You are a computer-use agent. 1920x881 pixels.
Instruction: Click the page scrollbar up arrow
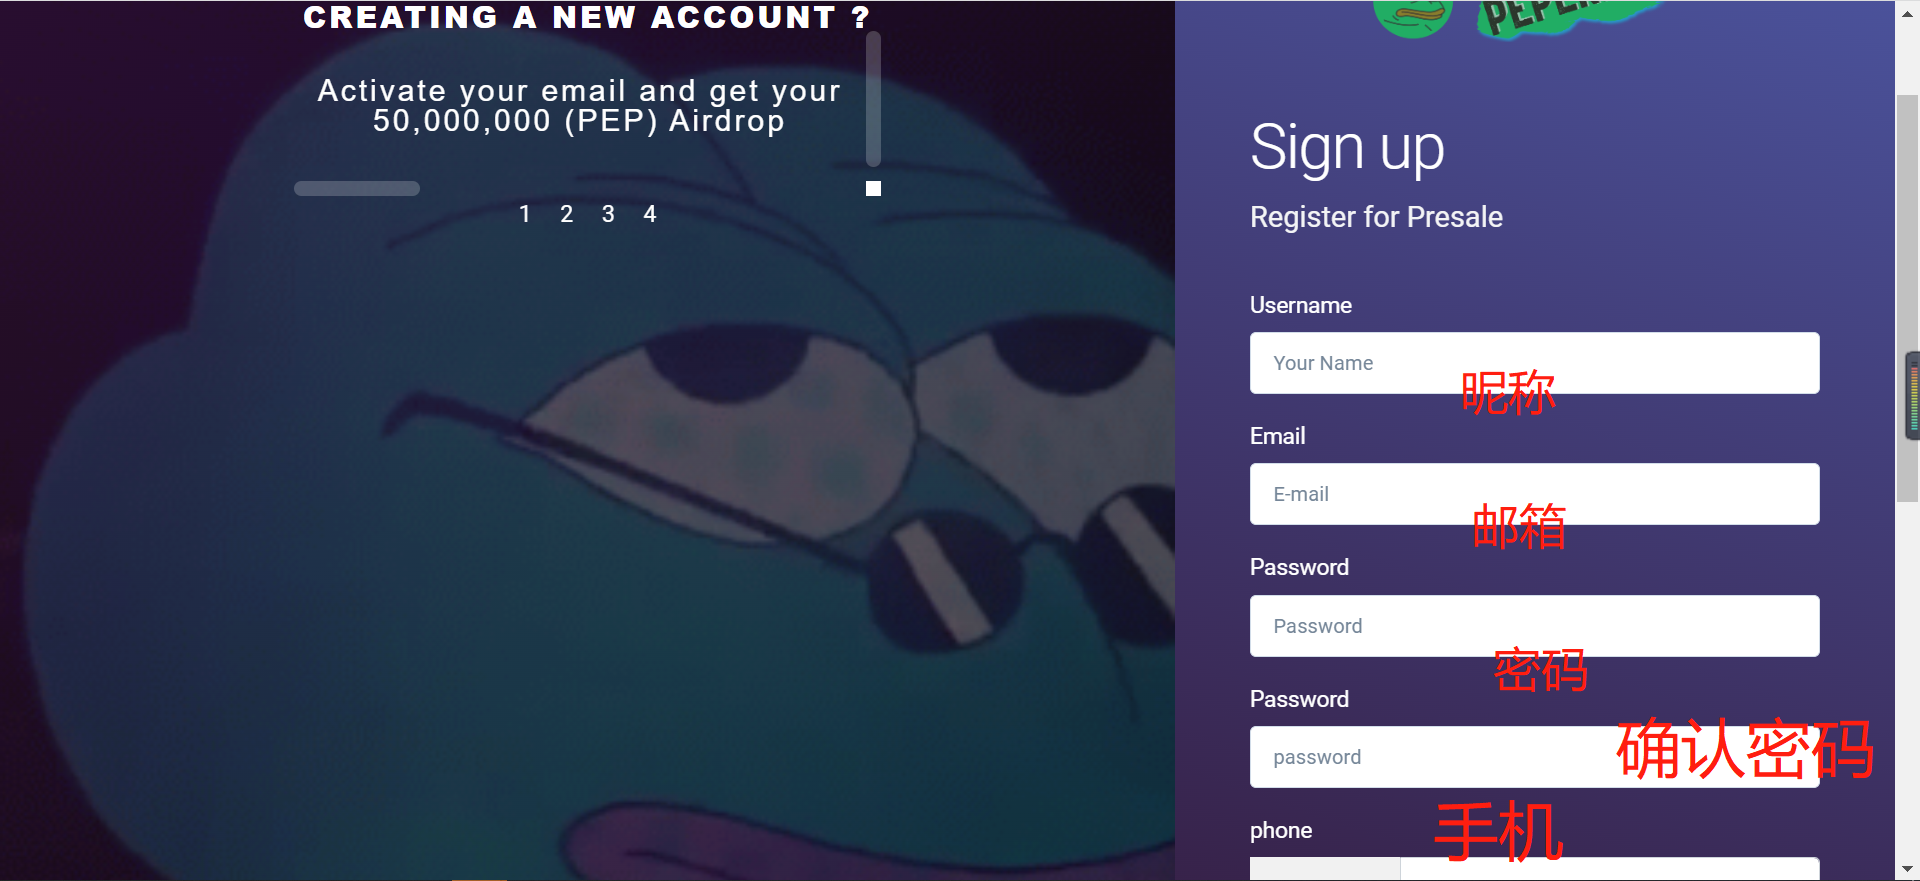click(1908, 13)
